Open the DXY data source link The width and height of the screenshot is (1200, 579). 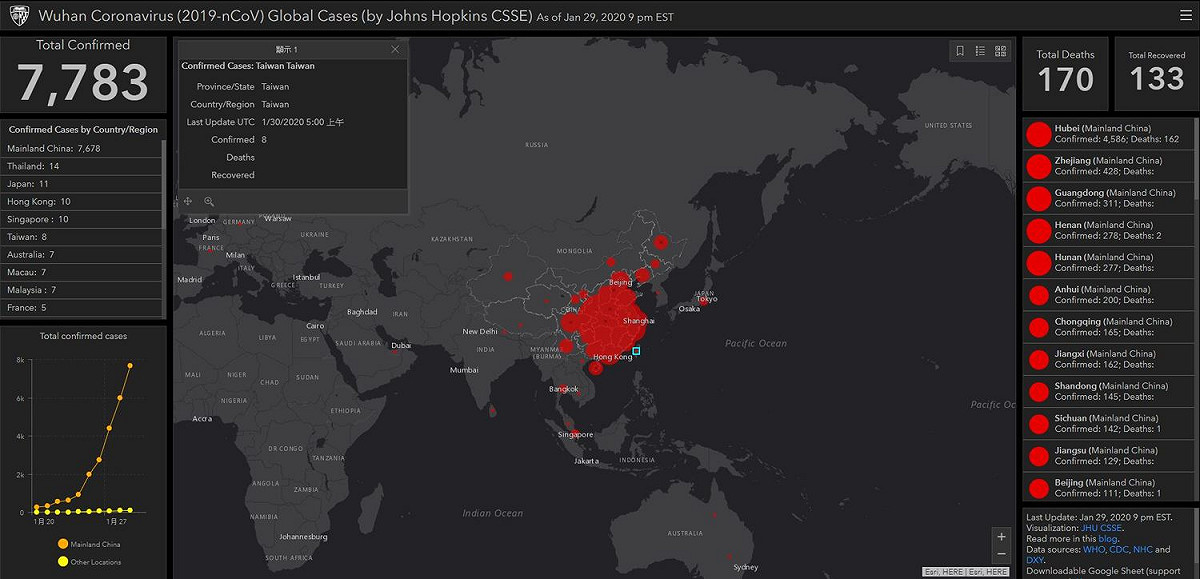click(1035, 560)
